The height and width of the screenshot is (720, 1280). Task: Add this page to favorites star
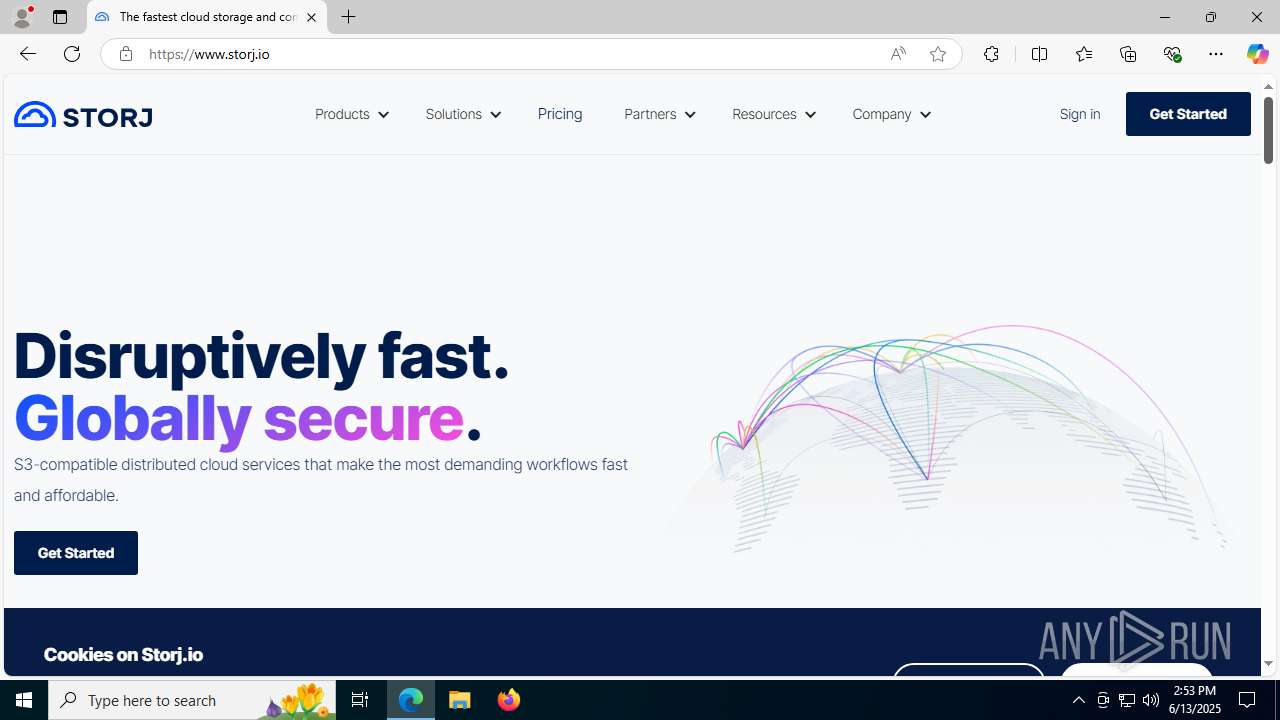pyautogui.click(x=938, y=54)
